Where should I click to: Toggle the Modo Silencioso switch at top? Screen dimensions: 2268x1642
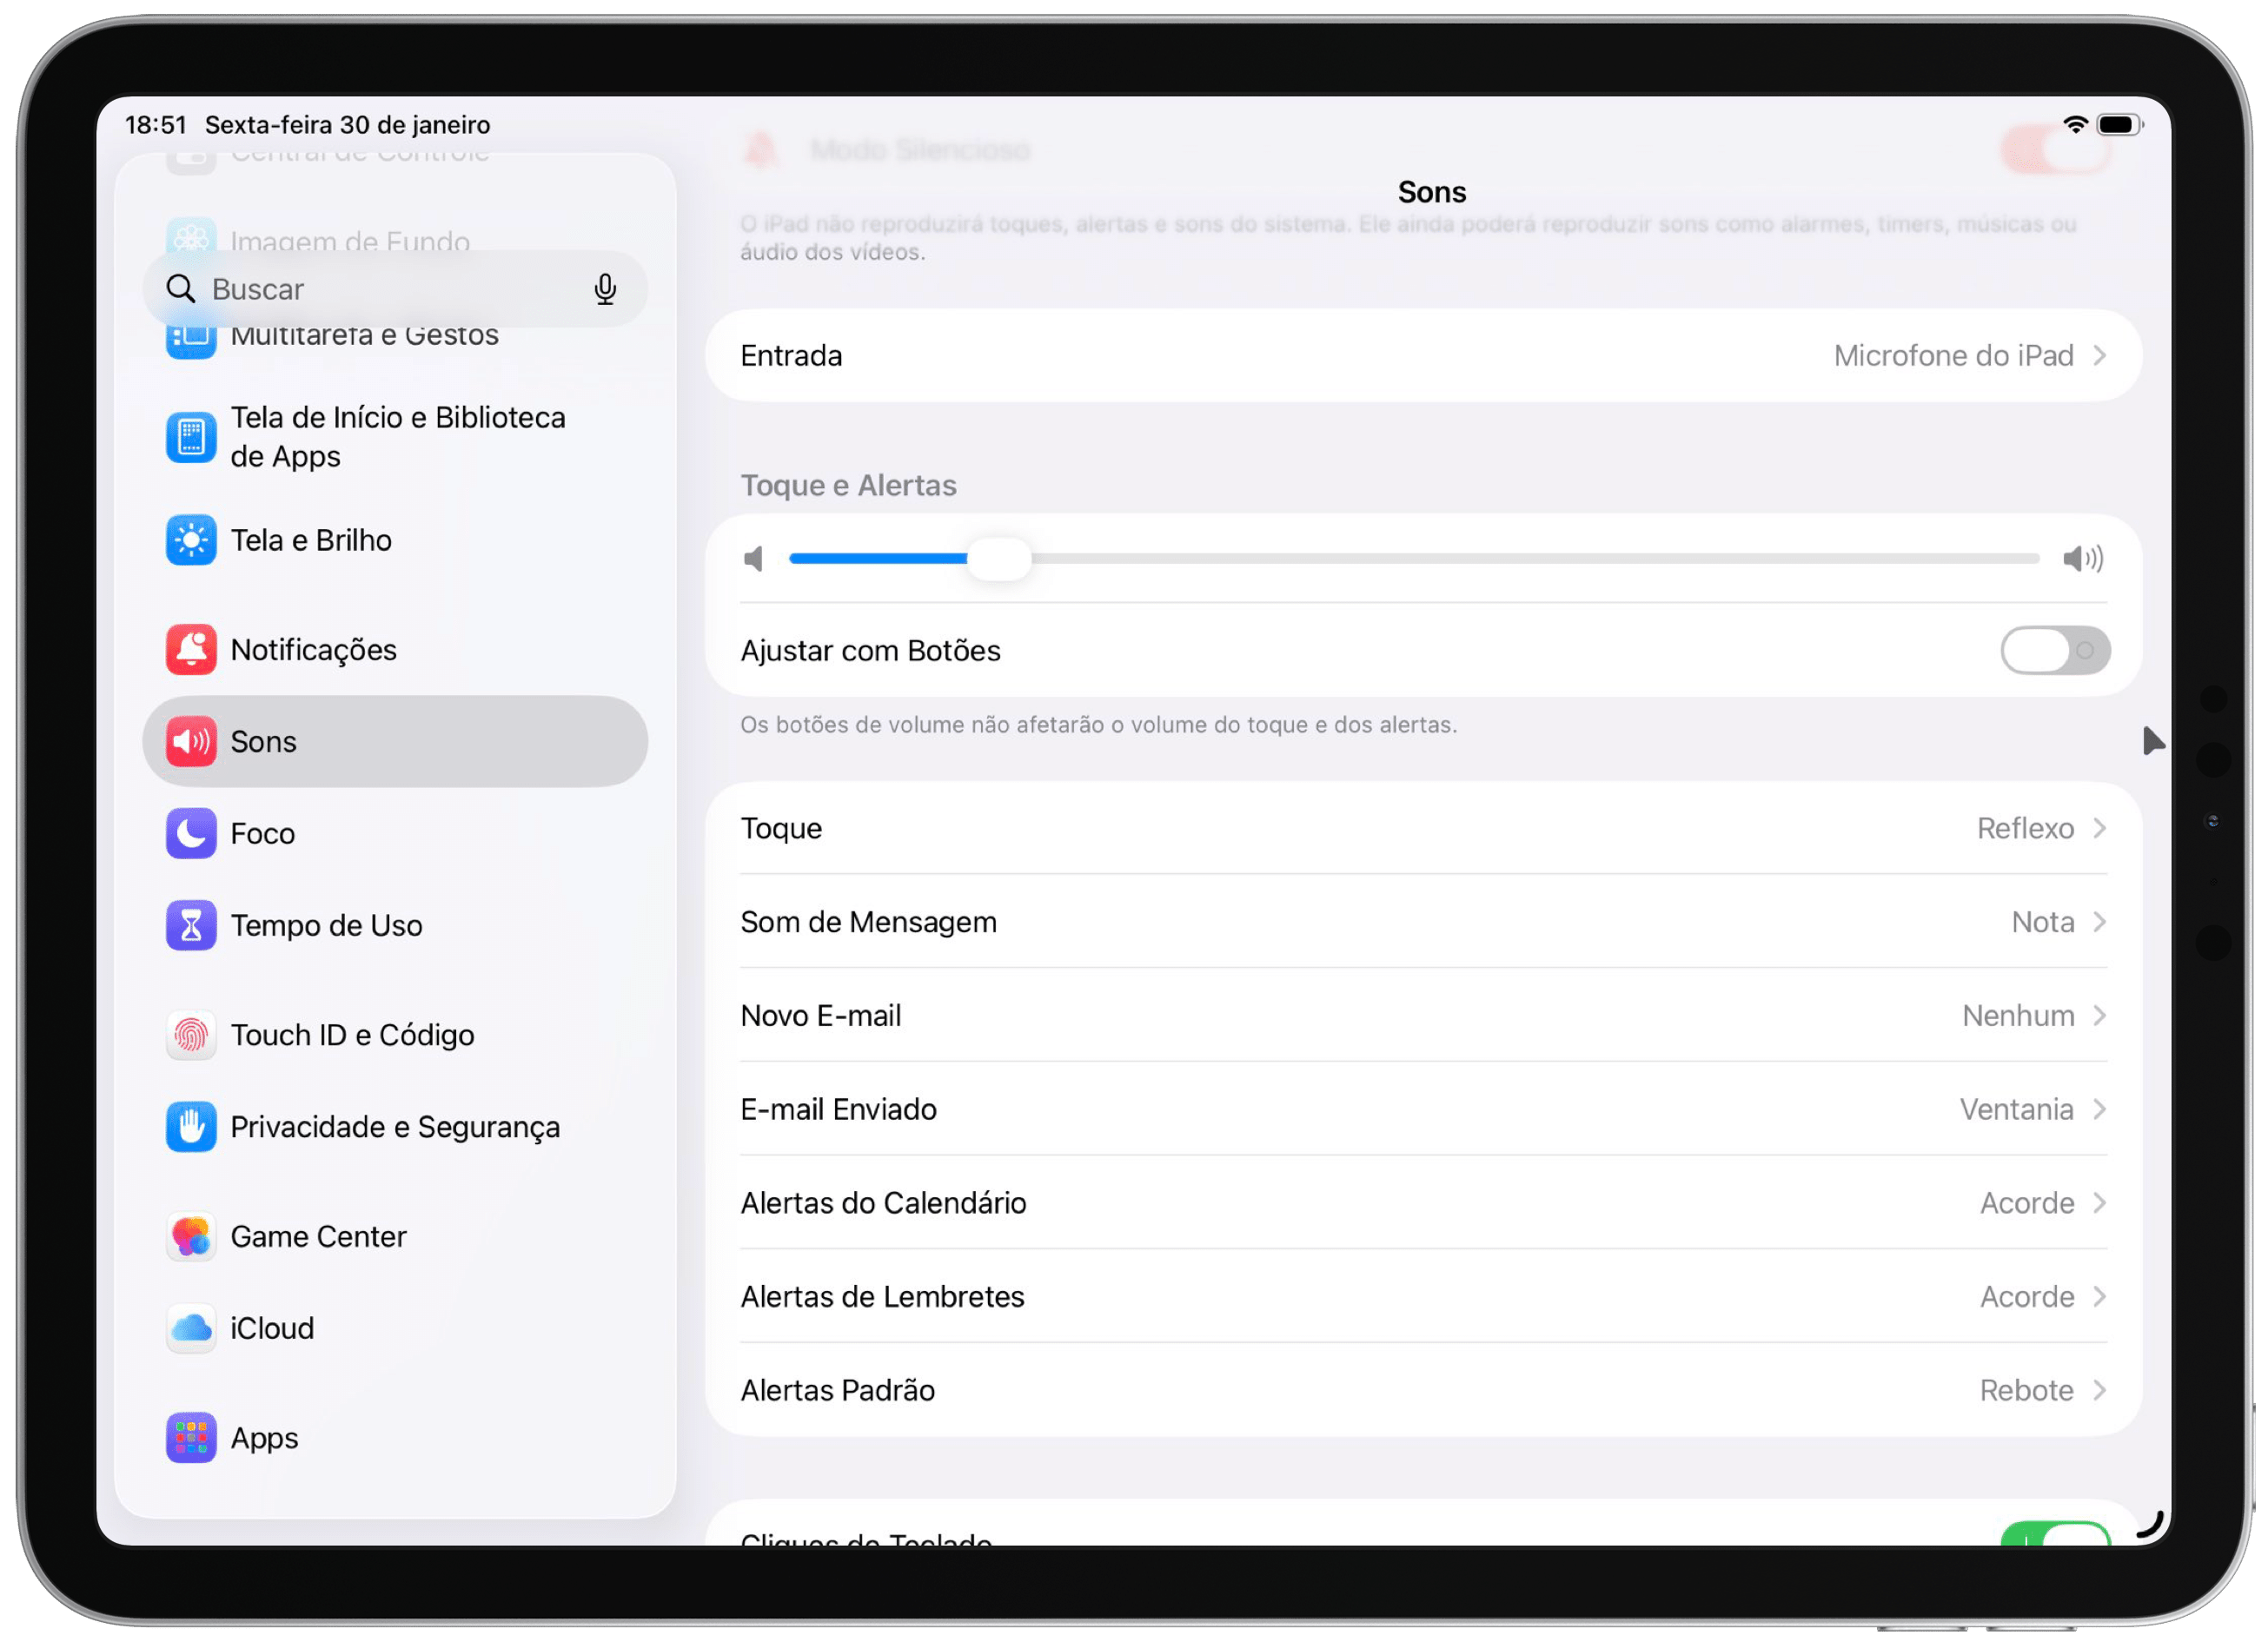(x=2054, y=151)
